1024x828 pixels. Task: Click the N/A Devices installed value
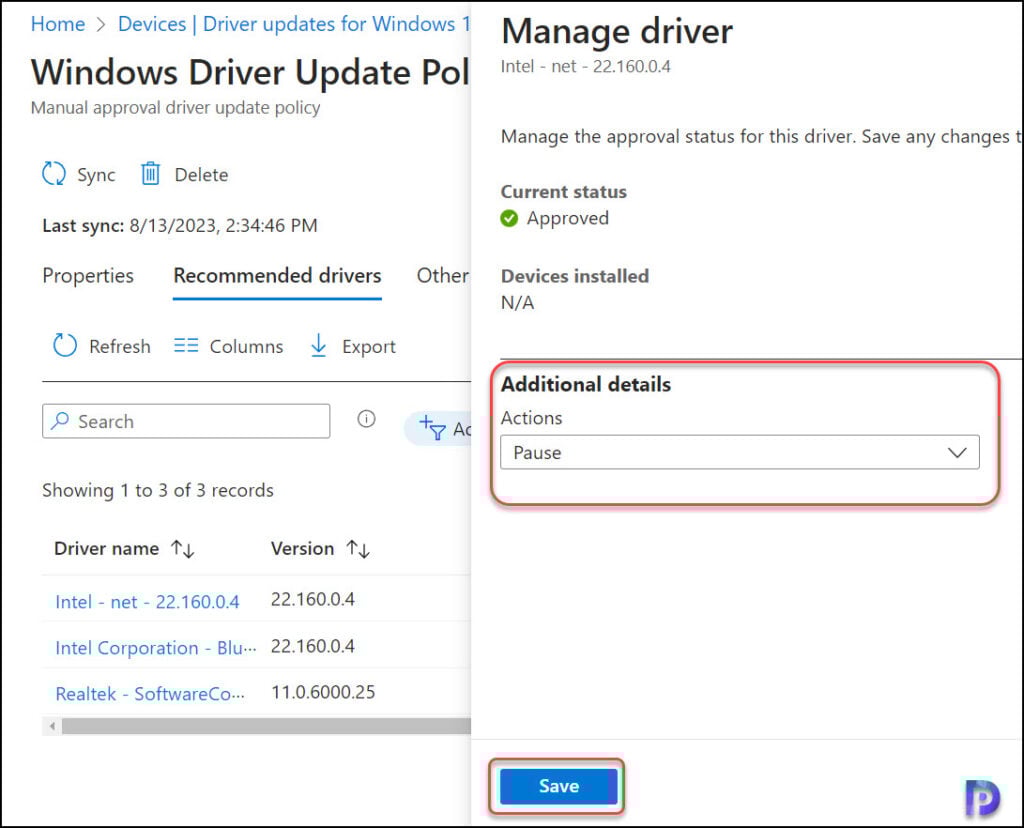point(517,303)
